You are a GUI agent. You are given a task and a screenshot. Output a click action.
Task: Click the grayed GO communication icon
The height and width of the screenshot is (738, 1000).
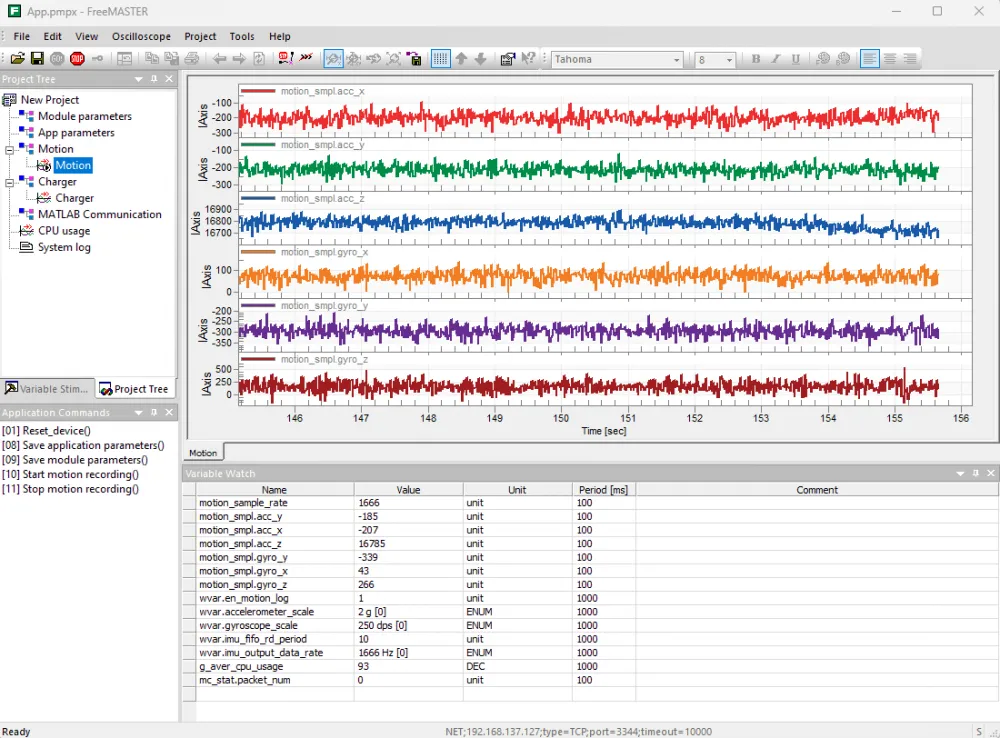57,59
